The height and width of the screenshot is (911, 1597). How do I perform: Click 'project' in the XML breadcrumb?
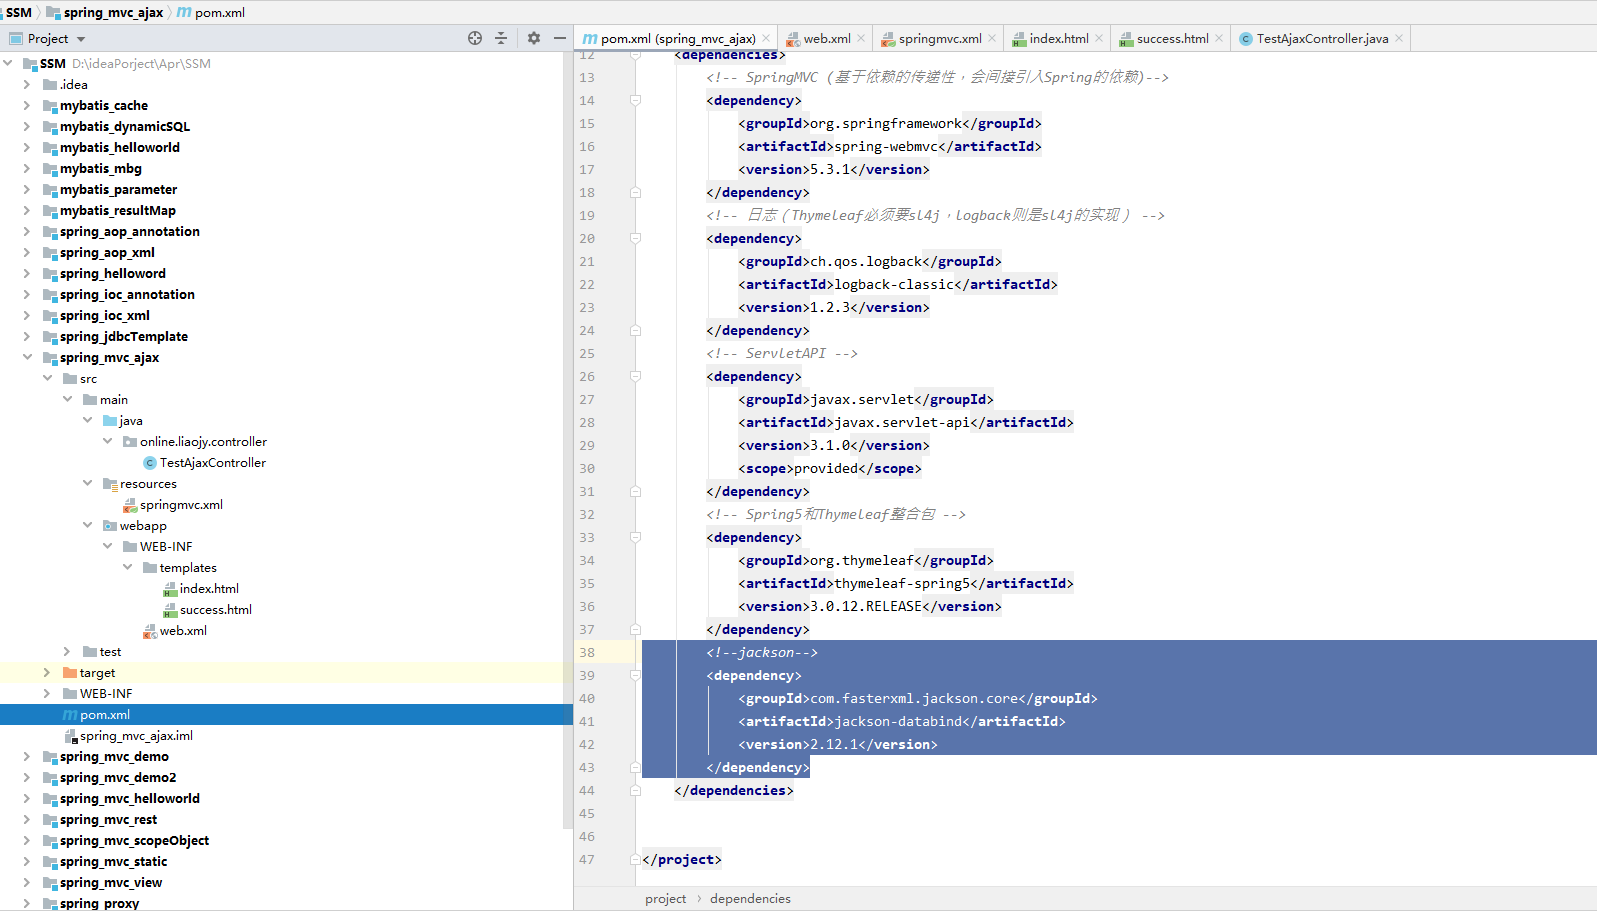pyautogui.click(x=666, y=898)
